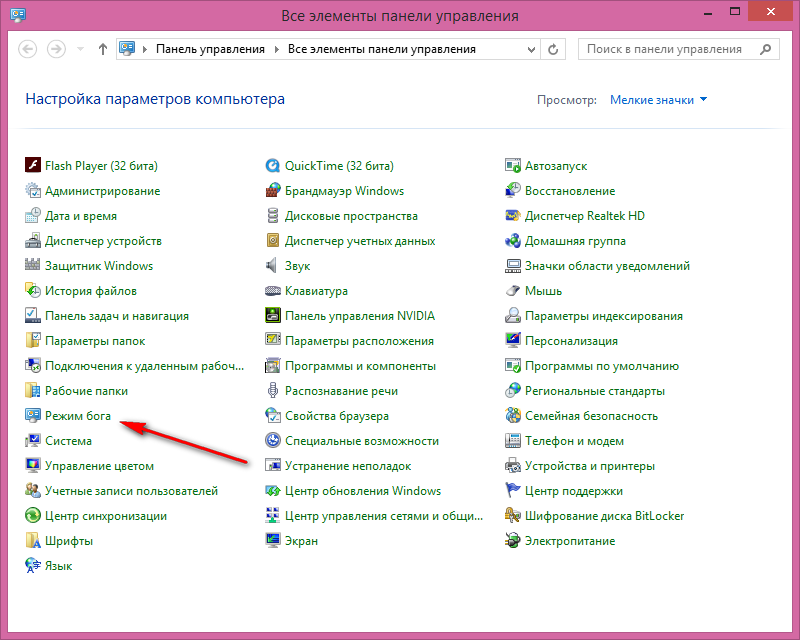Open 'Учетные записи пользователей' link

click(x=132, y=490)
